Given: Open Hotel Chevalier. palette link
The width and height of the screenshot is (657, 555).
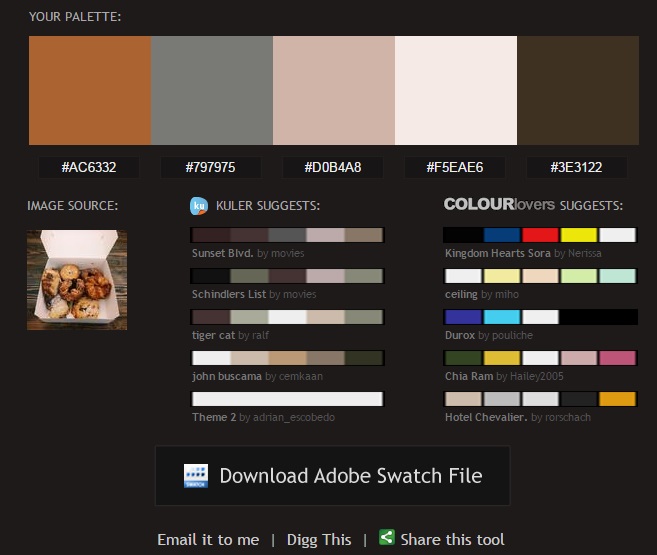Looking at the screenshot, I should coord(486,417).
